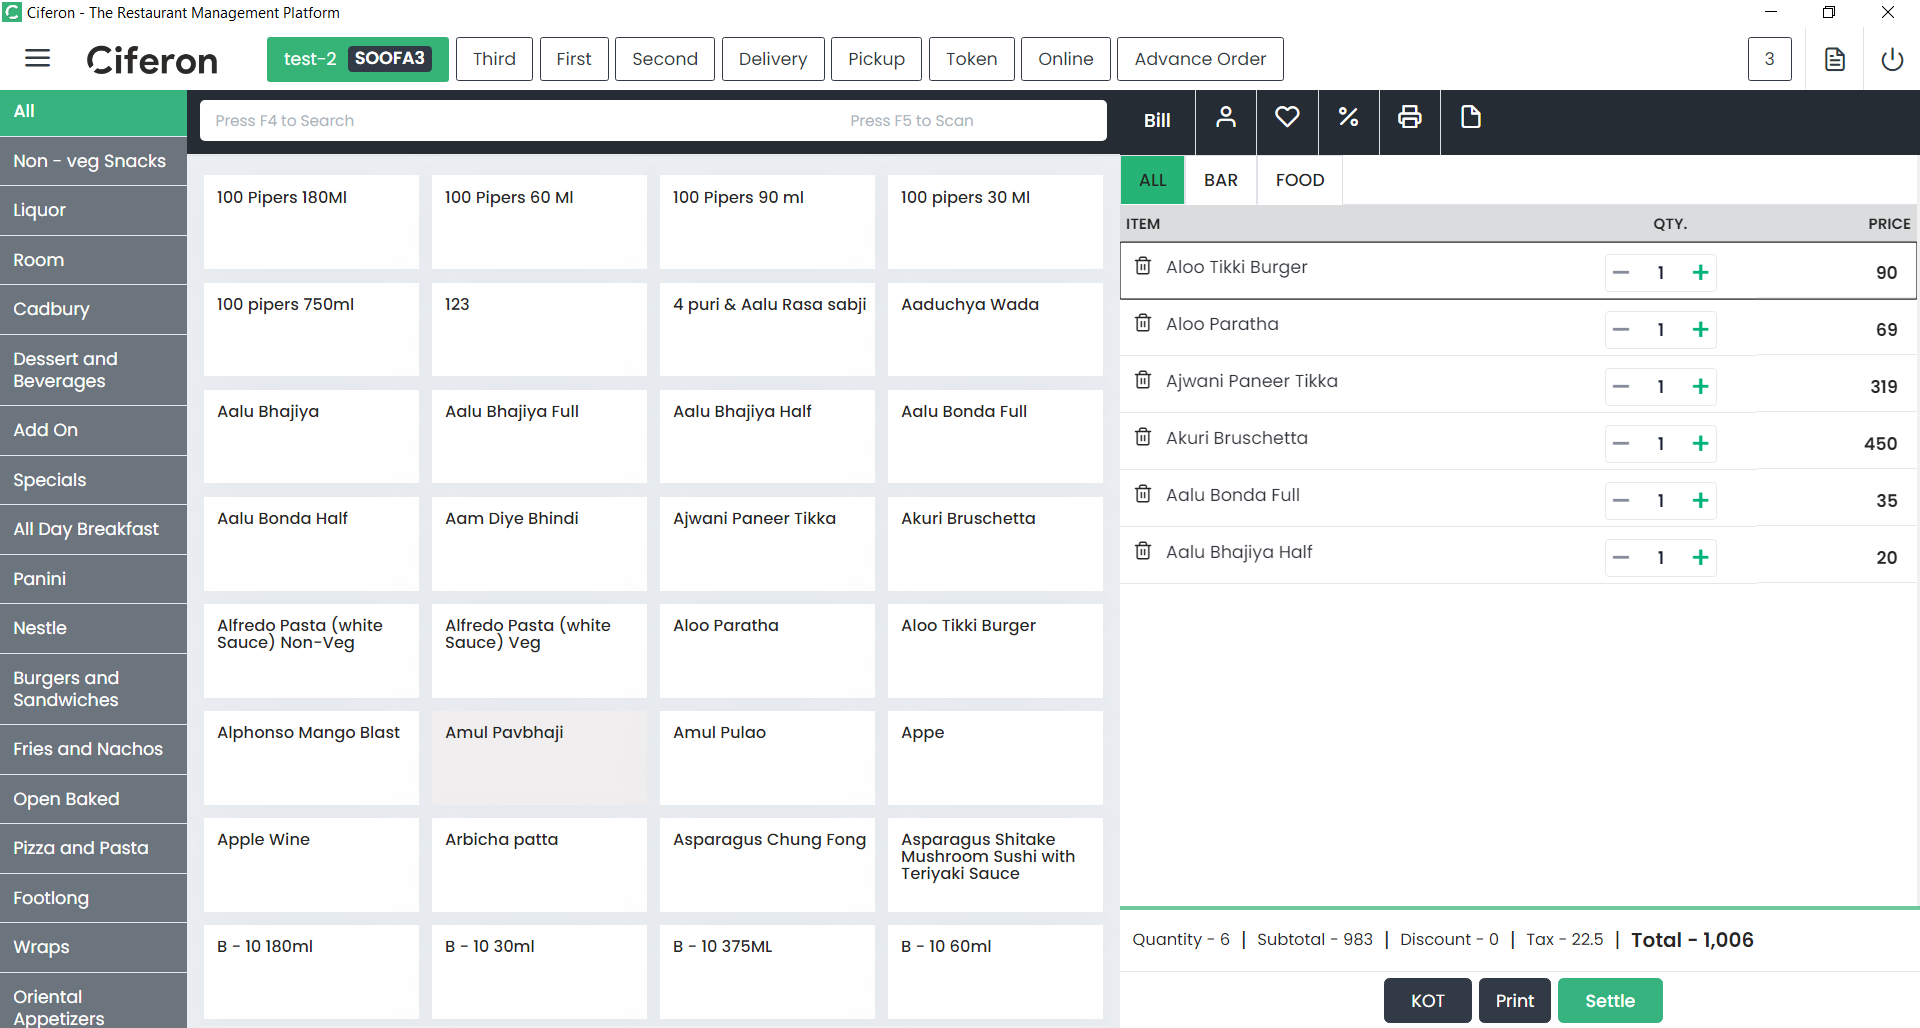Add Apple Wine item to order
This screenshot has width=1920, height=1028.
coord(311,864)
